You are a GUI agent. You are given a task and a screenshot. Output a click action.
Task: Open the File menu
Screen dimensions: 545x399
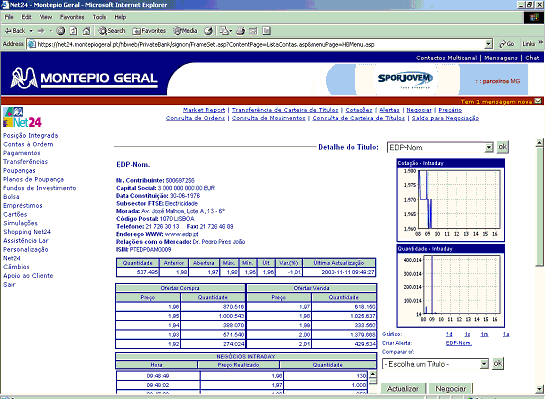(x=9, y=17)
